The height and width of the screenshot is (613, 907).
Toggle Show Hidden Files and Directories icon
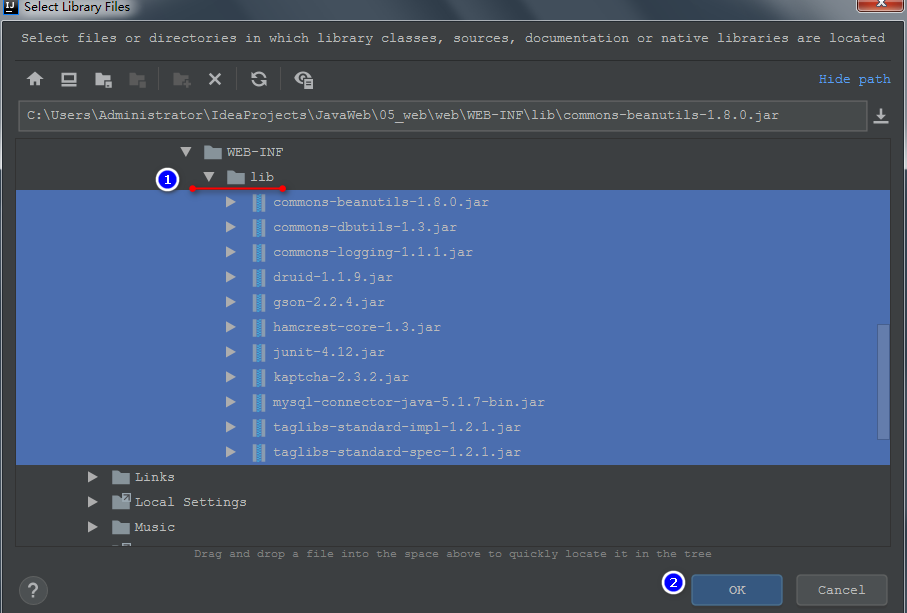[x=304, y=79]
